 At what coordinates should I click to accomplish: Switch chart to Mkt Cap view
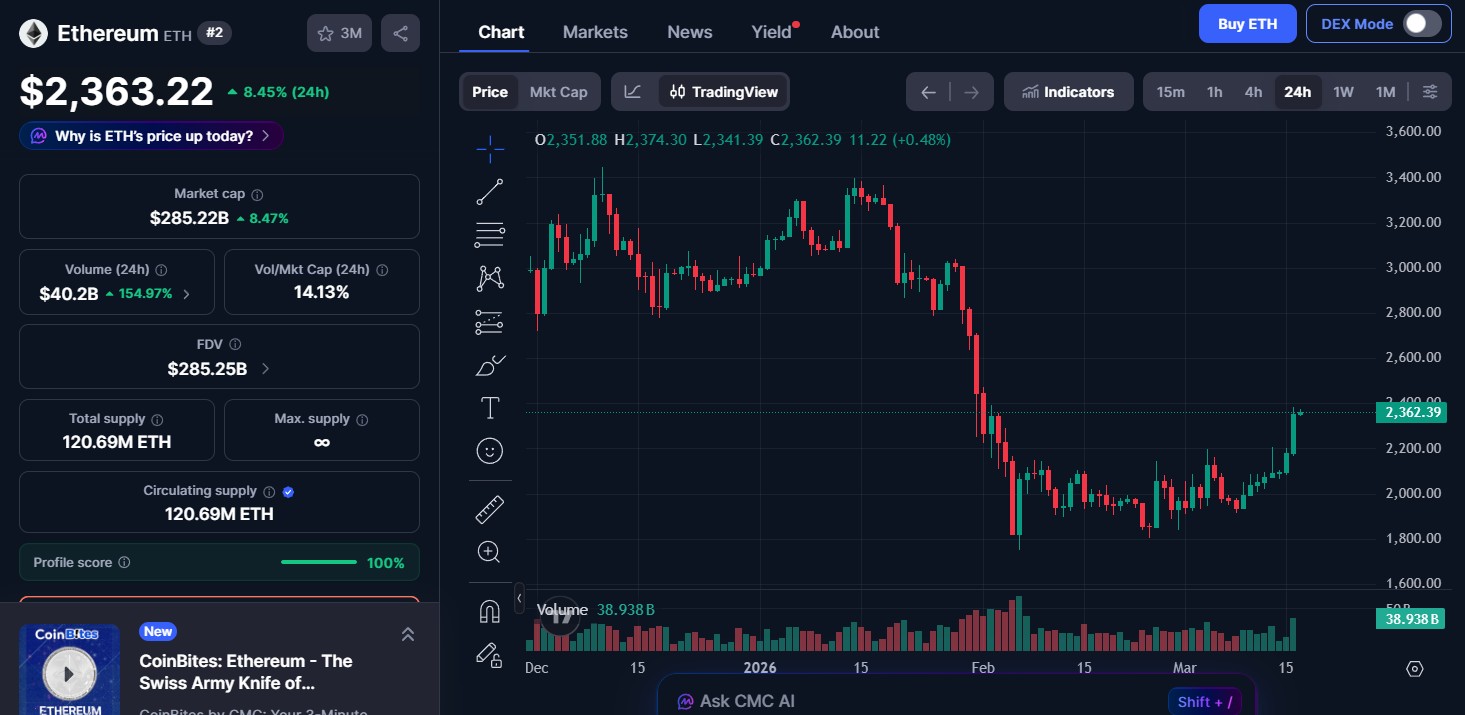558,91
